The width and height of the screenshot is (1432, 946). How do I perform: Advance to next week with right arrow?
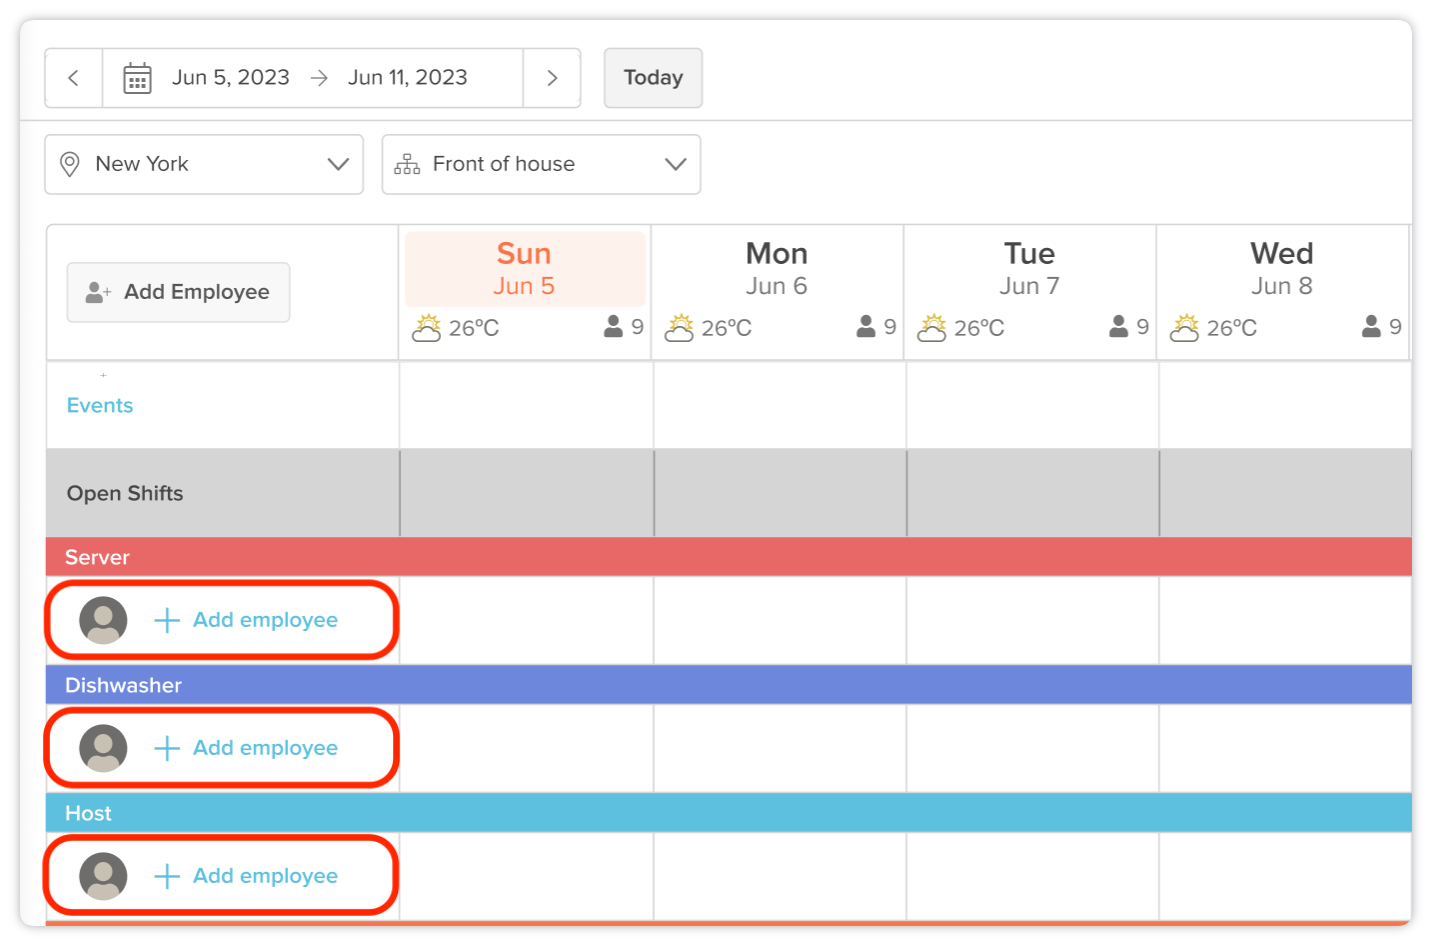pyautogui.click(x=552, y=78)
